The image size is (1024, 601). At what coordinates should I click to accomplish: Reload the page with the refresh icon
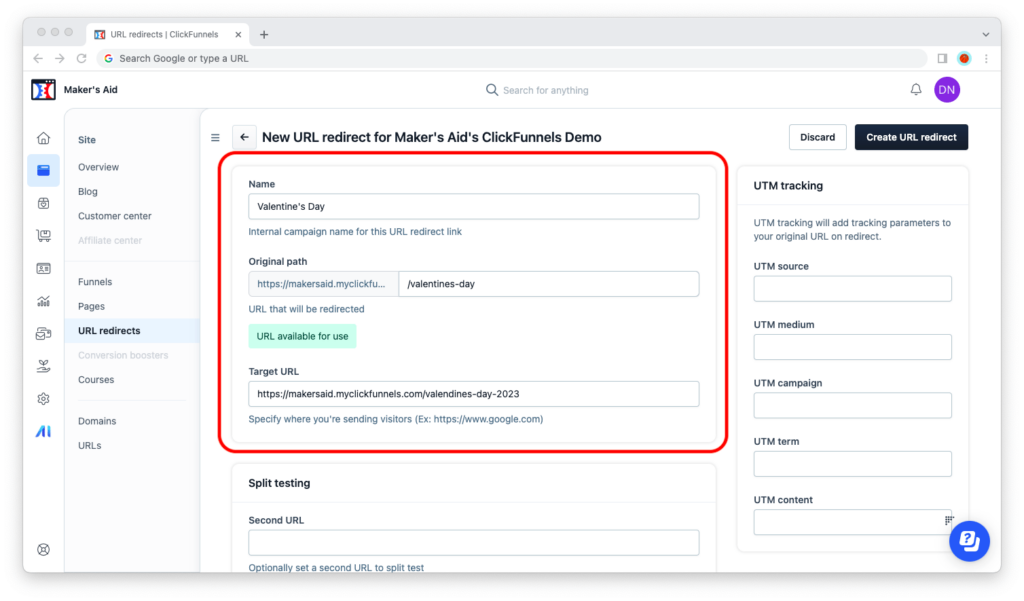[82, 58]
